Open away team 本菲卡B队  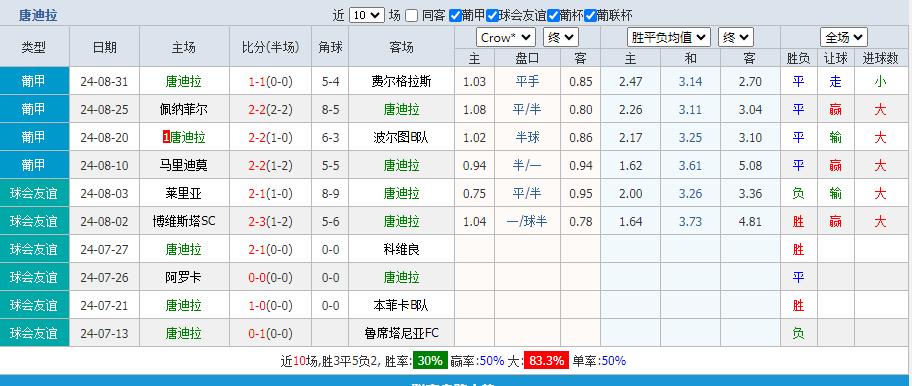[x=401, y=305]
